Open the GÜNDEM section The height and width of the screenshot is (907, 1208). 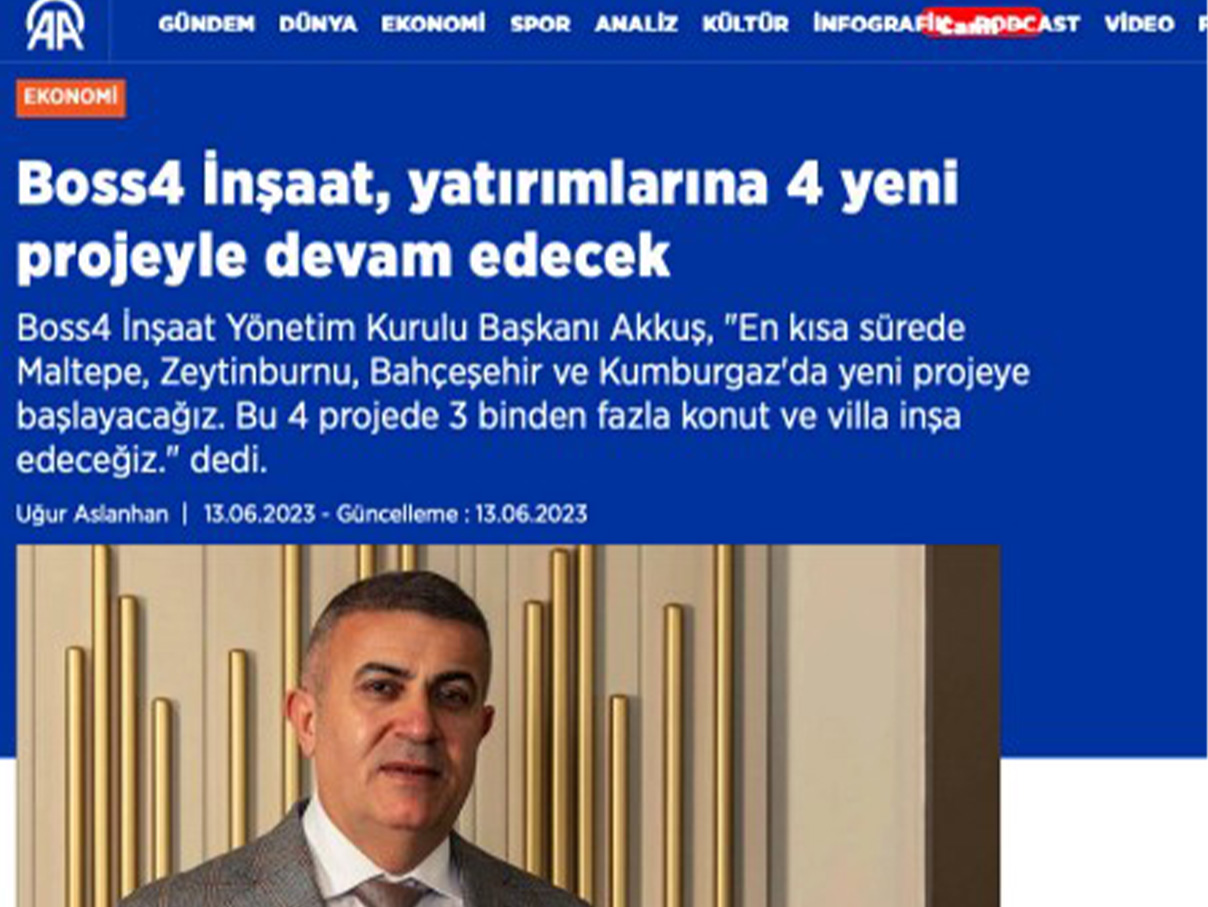pos(206,24)
